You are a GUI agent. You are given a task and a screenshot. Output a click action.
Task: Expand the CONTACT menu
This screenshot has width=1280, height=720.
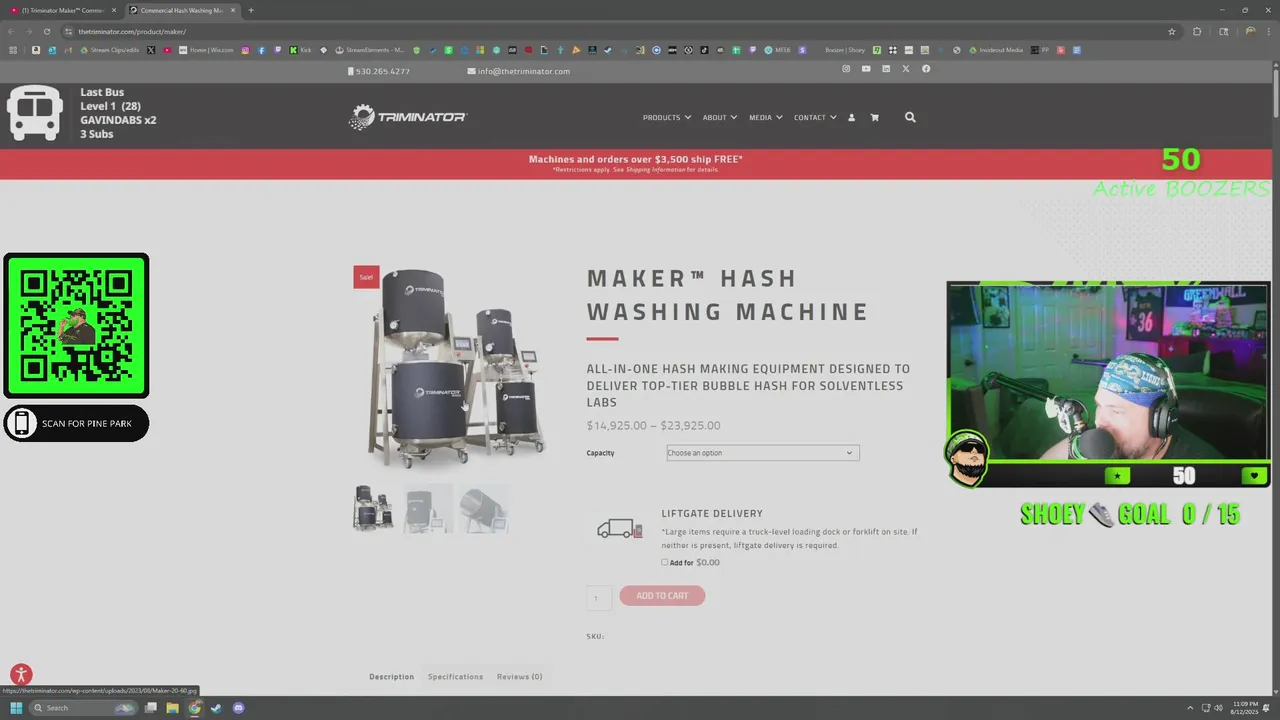[x=815, y=117]
